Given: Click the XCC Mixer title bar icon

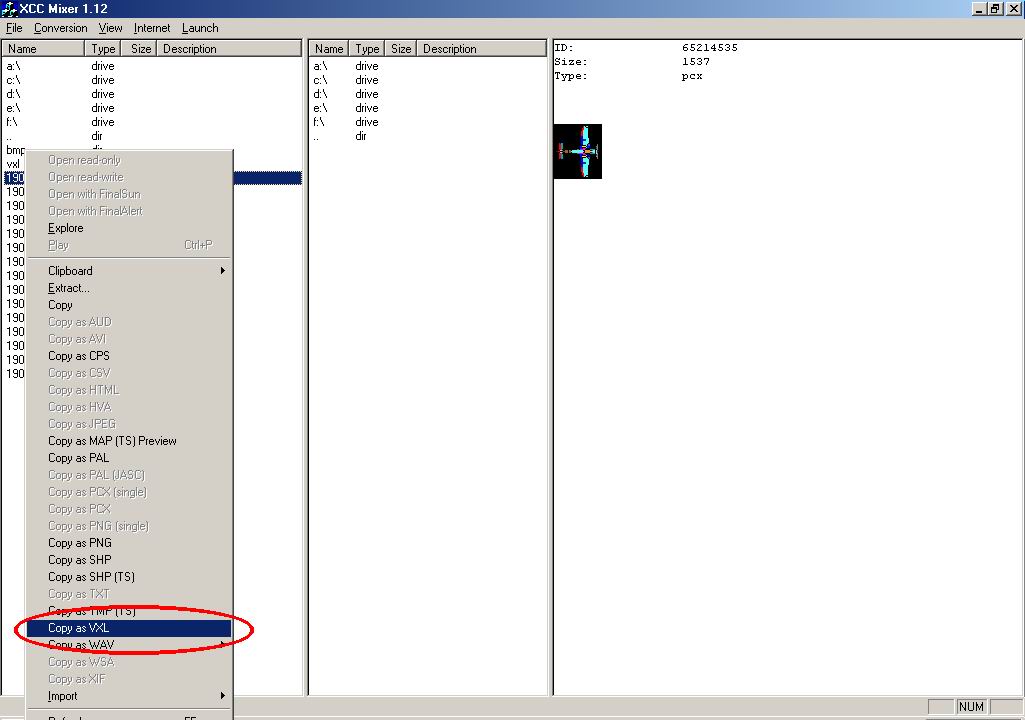Looking at the screenshot, I should pyautogui.click(x=9, y=9).
